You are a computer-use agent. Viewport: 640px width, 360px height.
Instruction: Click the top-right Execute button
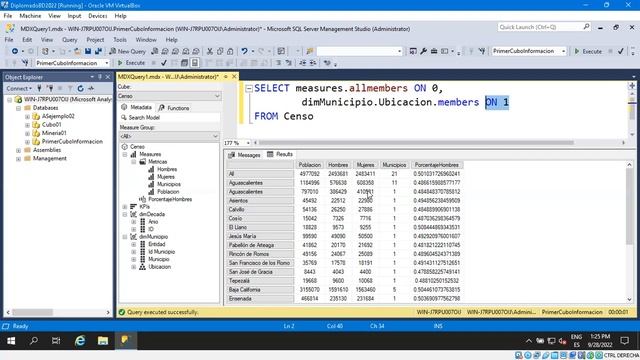click(588, 51)
